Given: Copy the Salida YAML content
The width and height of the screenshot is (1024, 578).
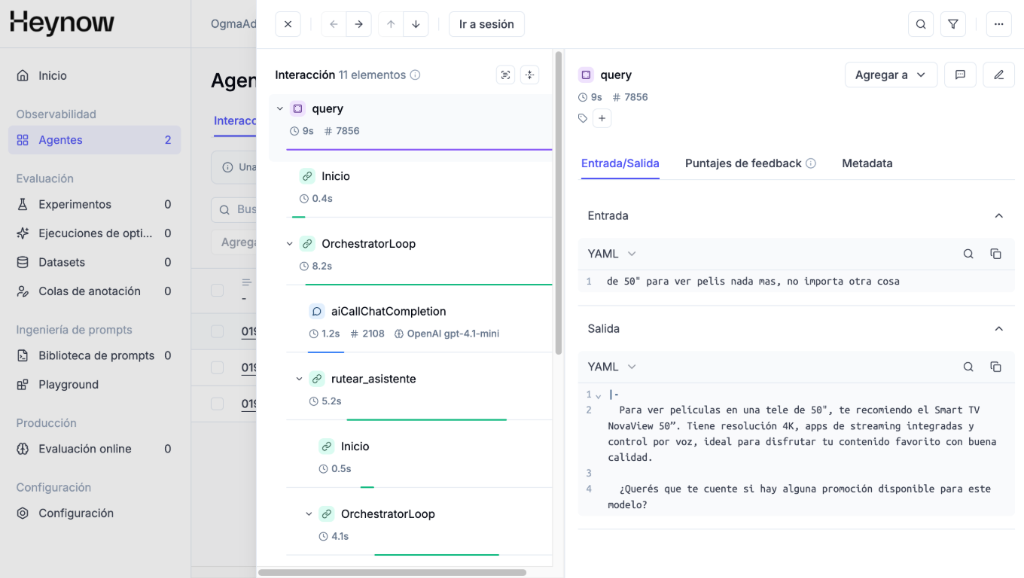Looking at the screenshot, I should pos(995,367).
